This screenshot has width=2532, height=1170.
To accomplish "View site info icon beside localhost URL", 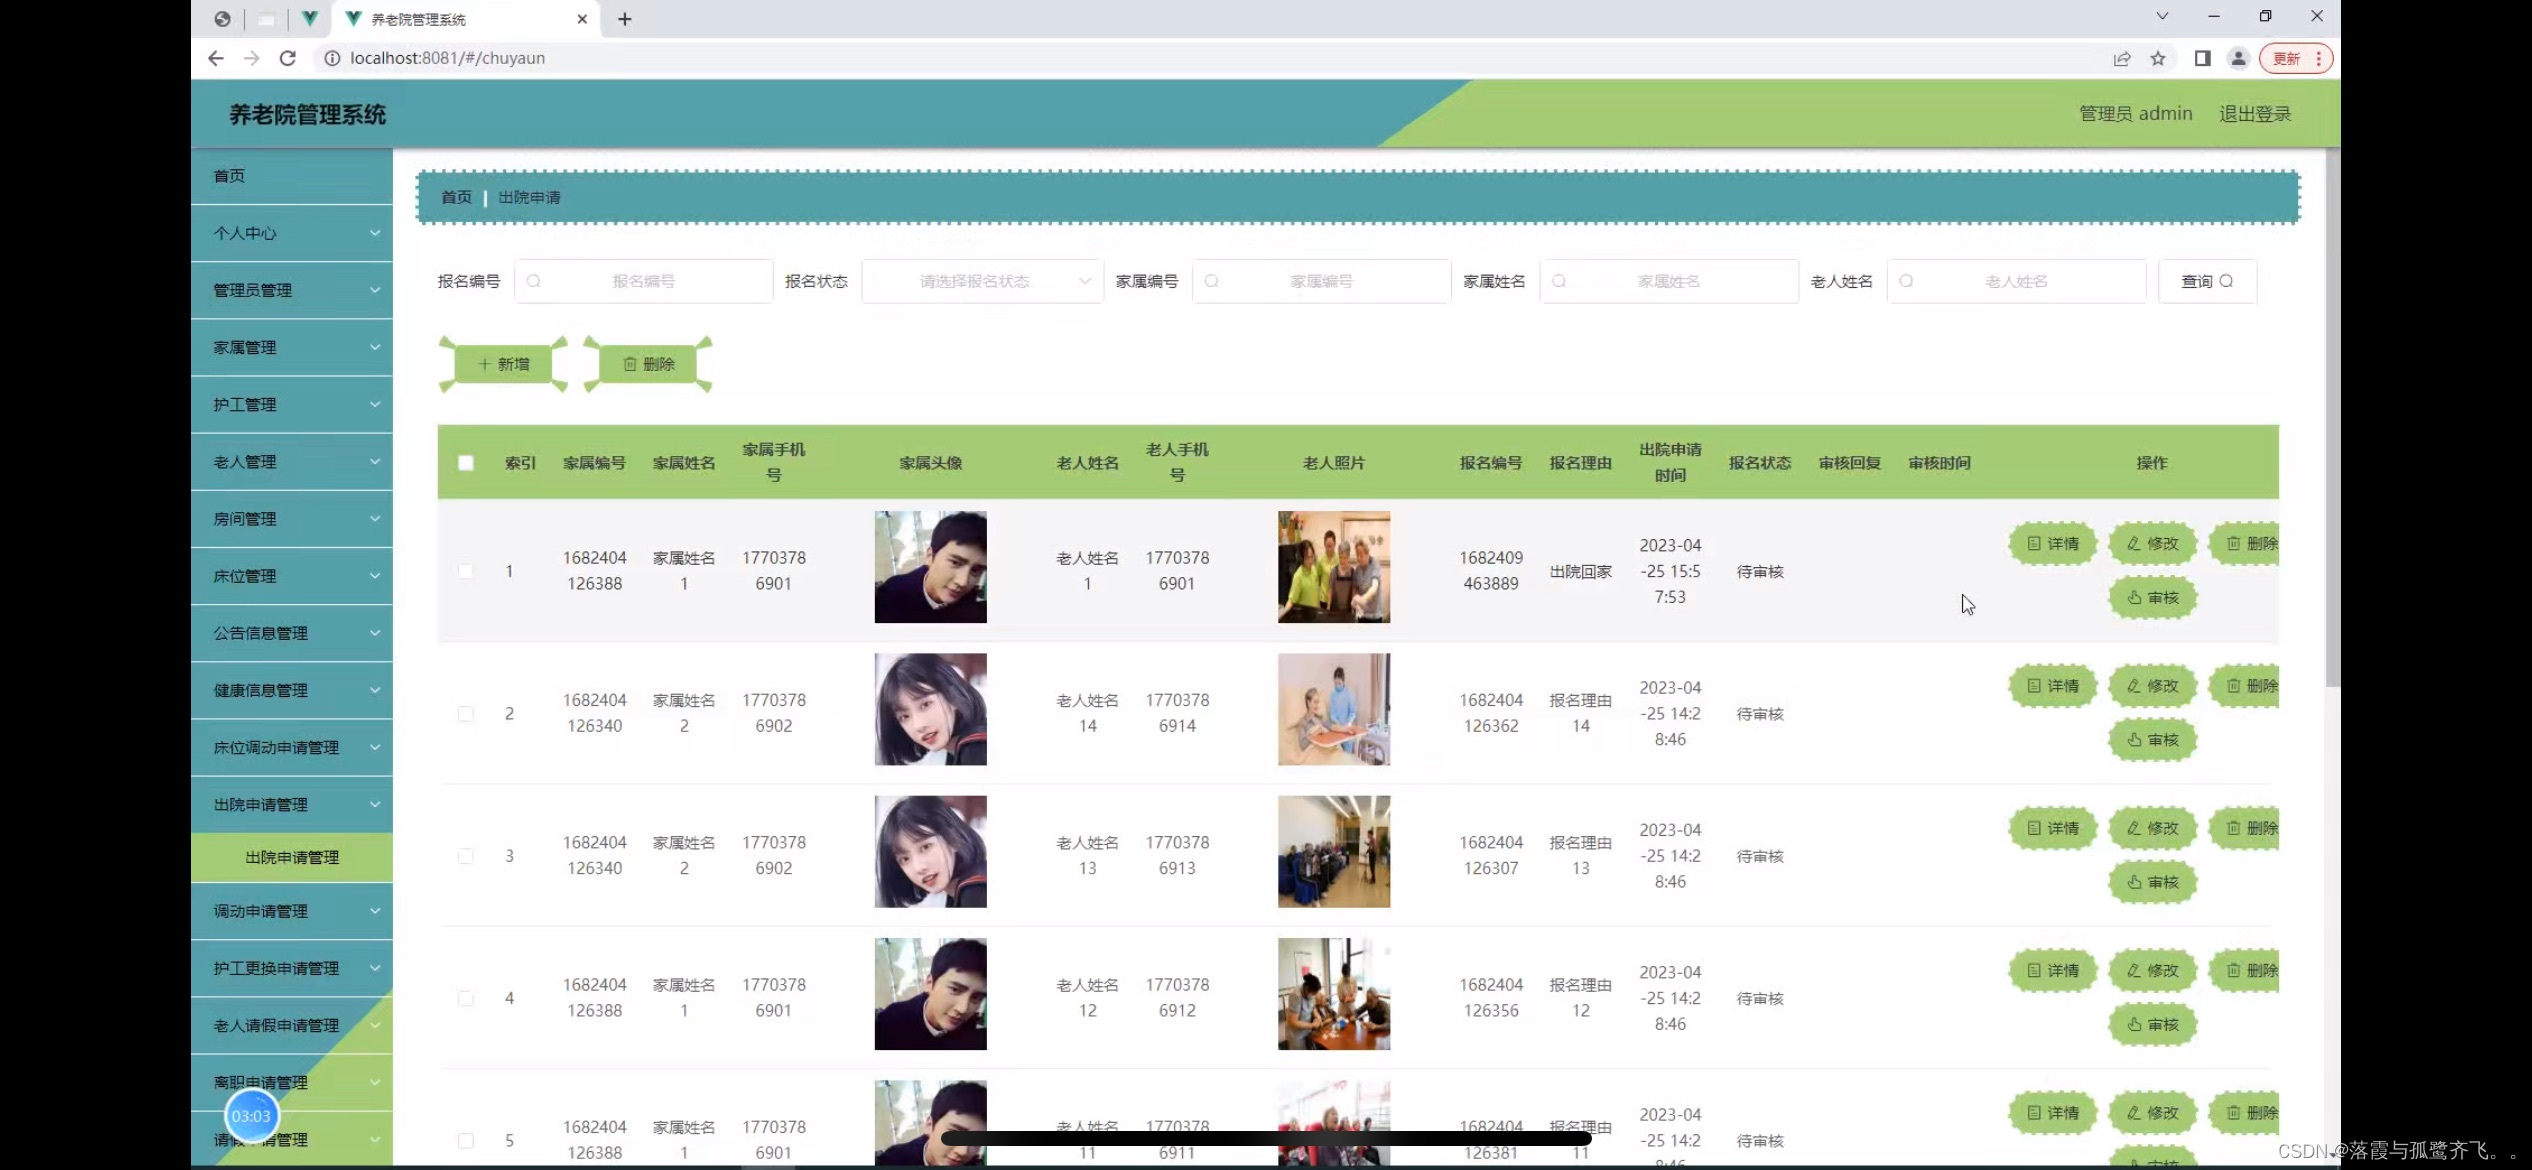I will (332, 58).
